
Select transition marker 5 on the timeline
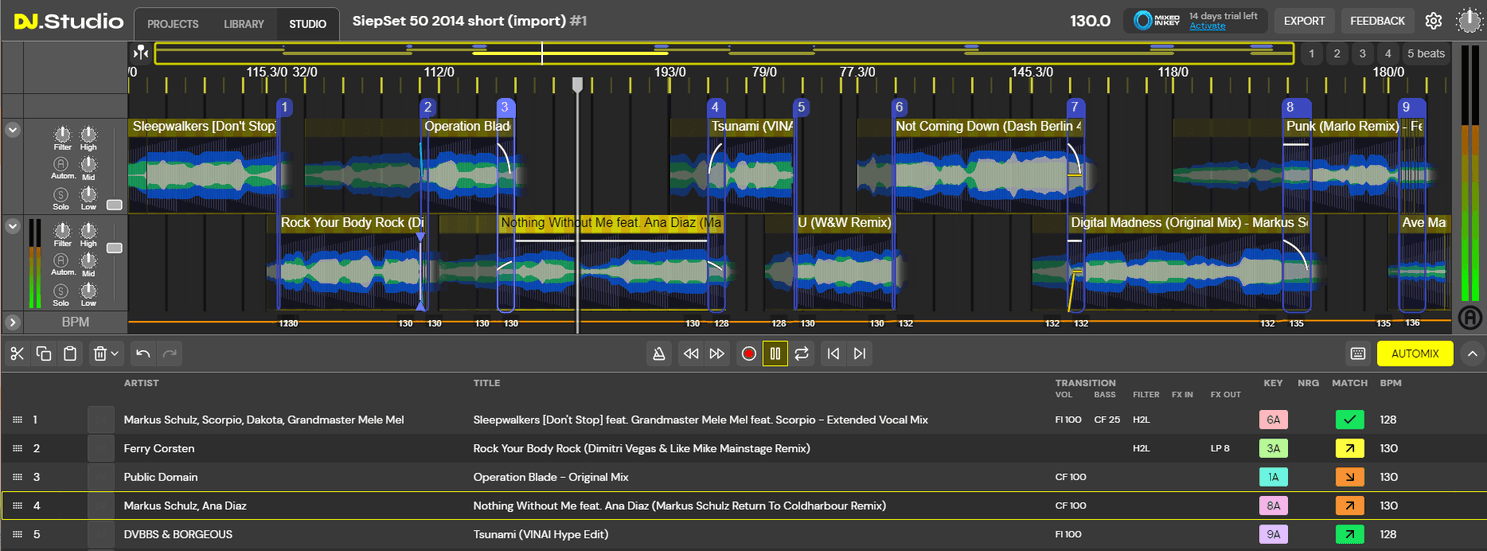point(801,107)
